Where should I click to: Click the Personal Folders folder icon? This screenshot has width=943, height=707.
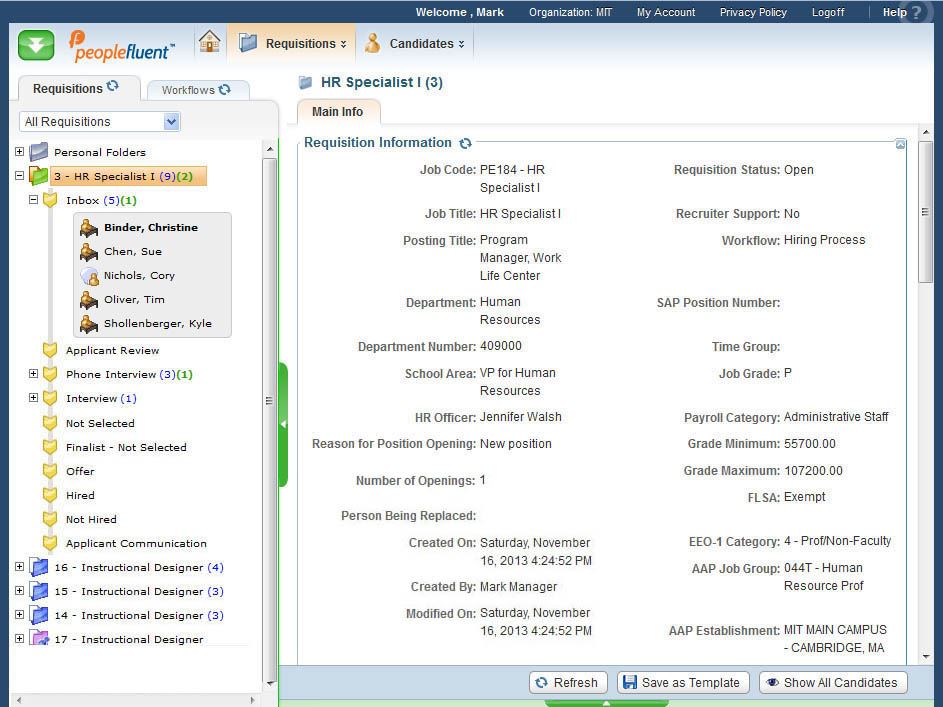coord(39,152)
